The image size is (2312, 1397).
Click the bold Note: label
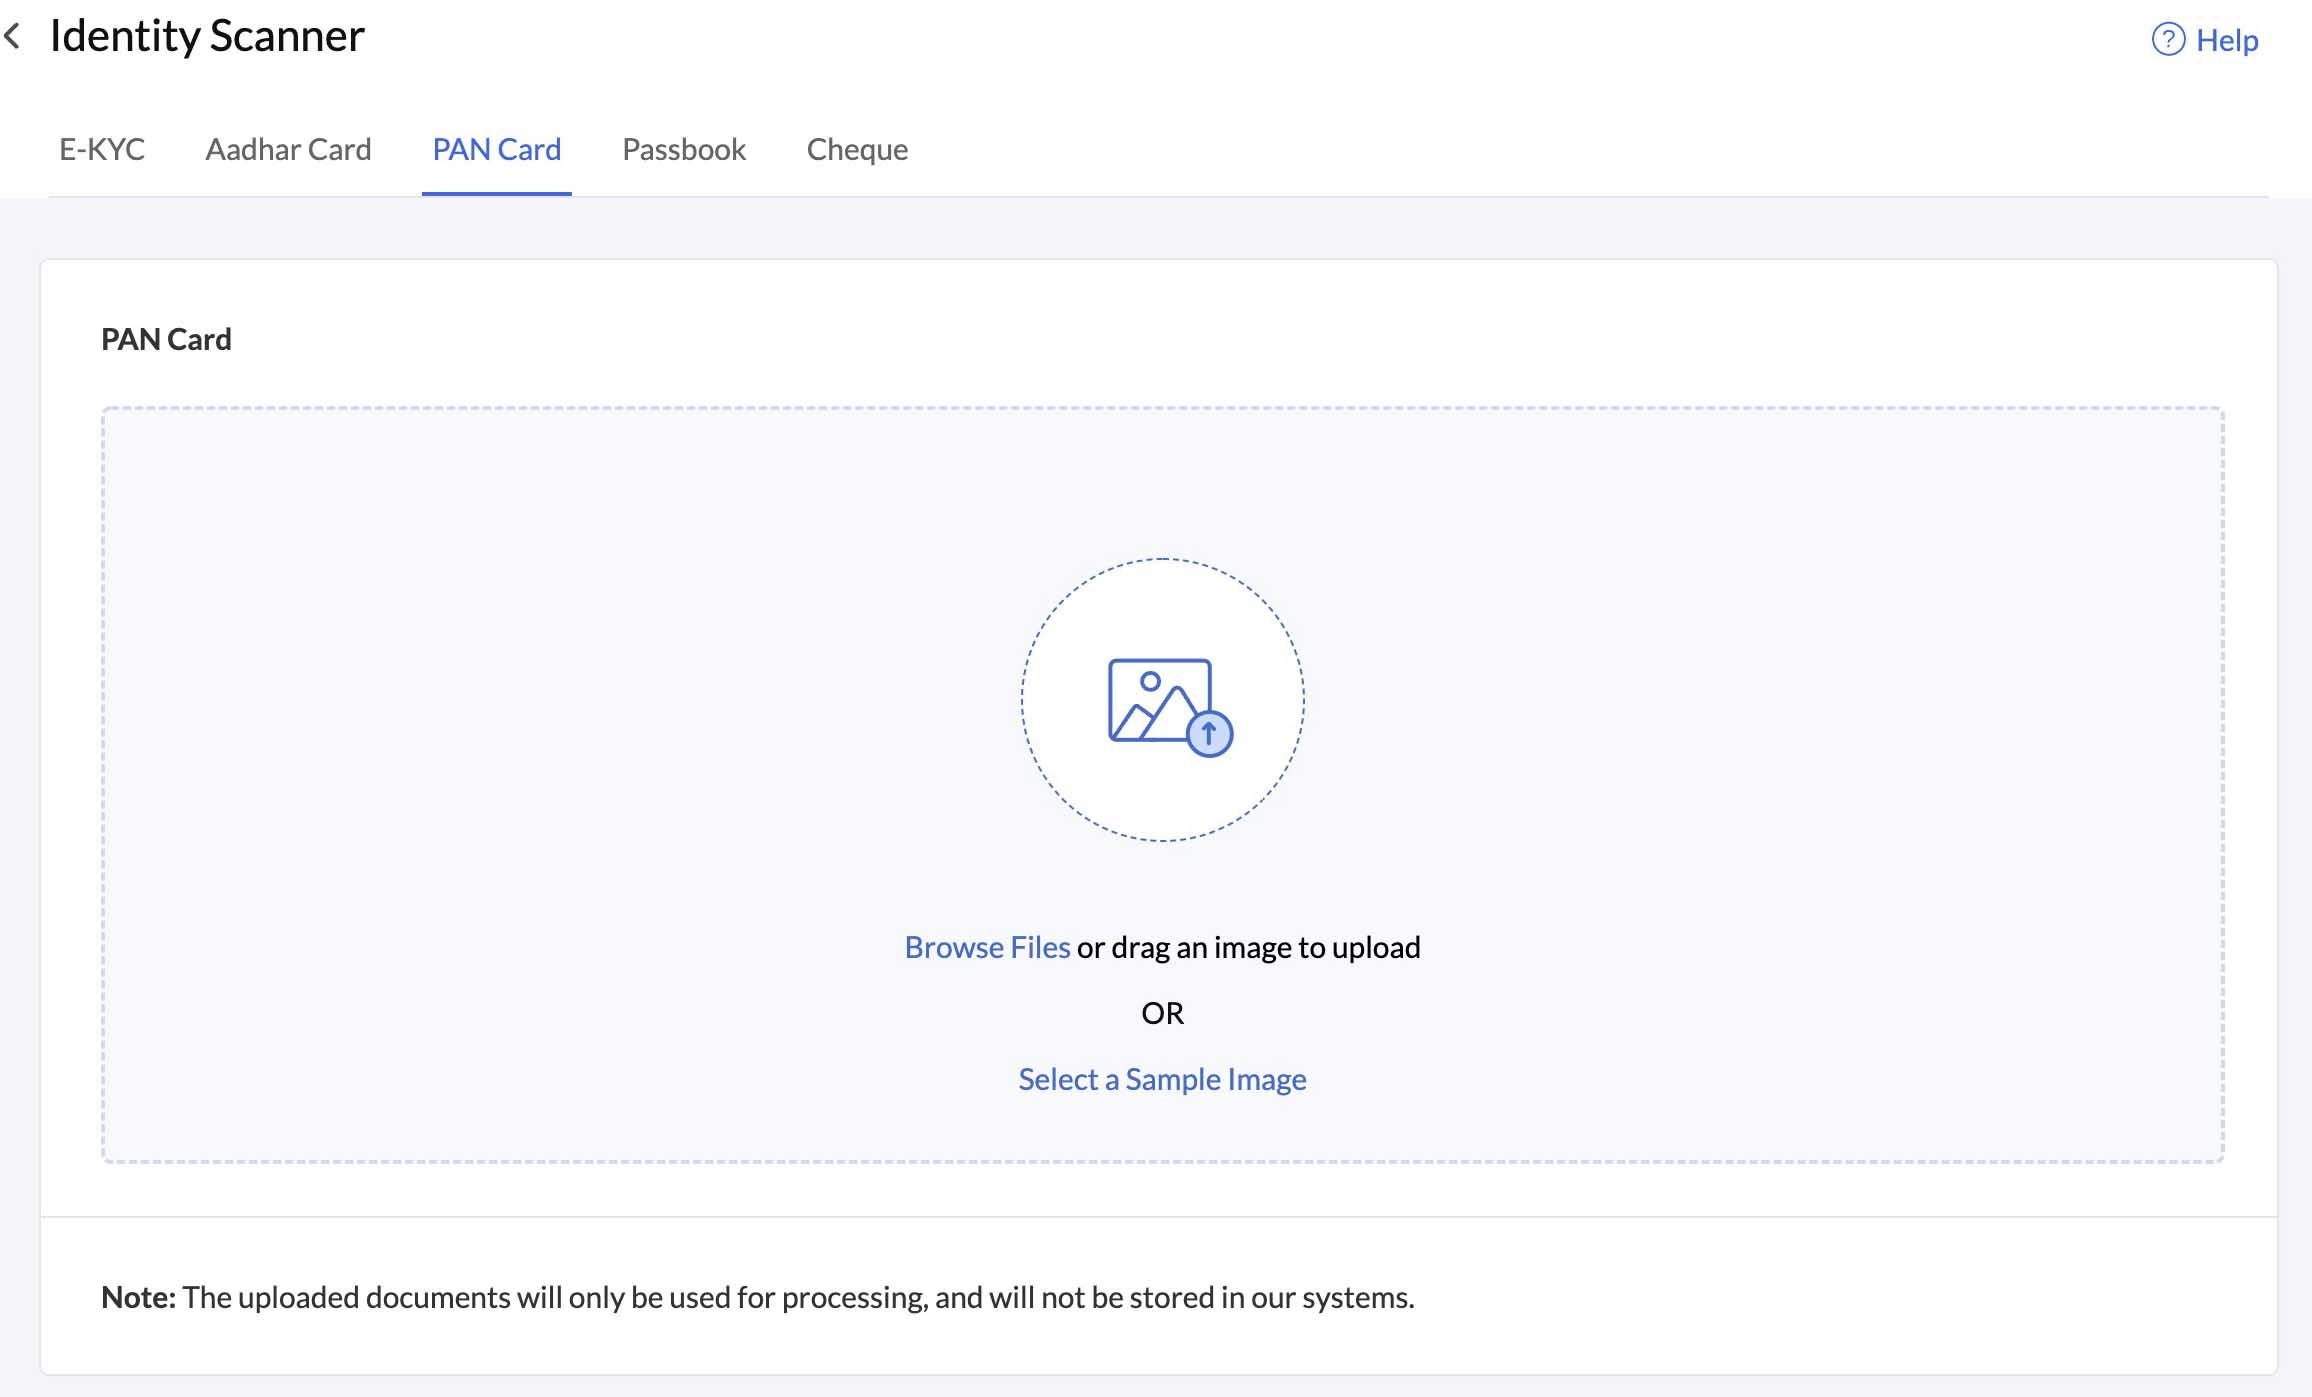[138, 1297]
